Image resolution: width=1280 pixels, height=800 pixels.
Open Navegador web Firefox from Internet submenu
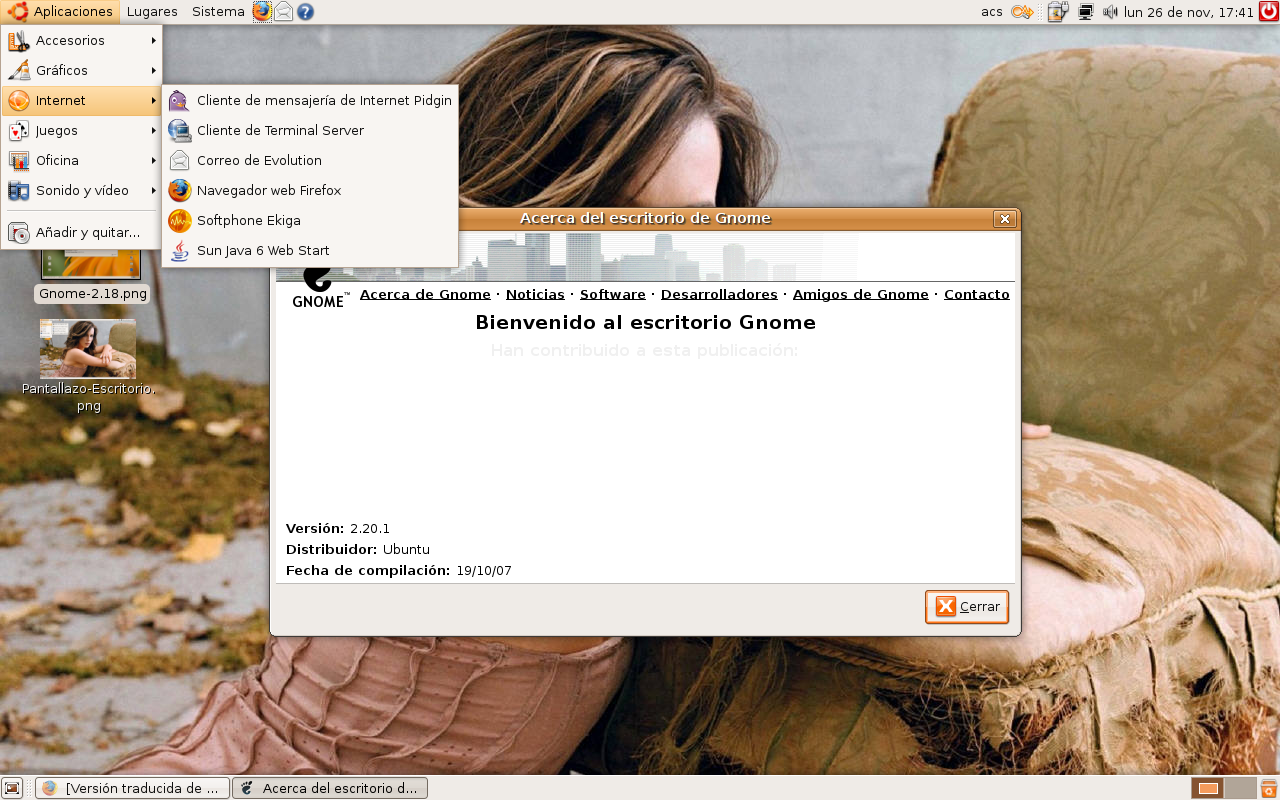click(268, 190)
